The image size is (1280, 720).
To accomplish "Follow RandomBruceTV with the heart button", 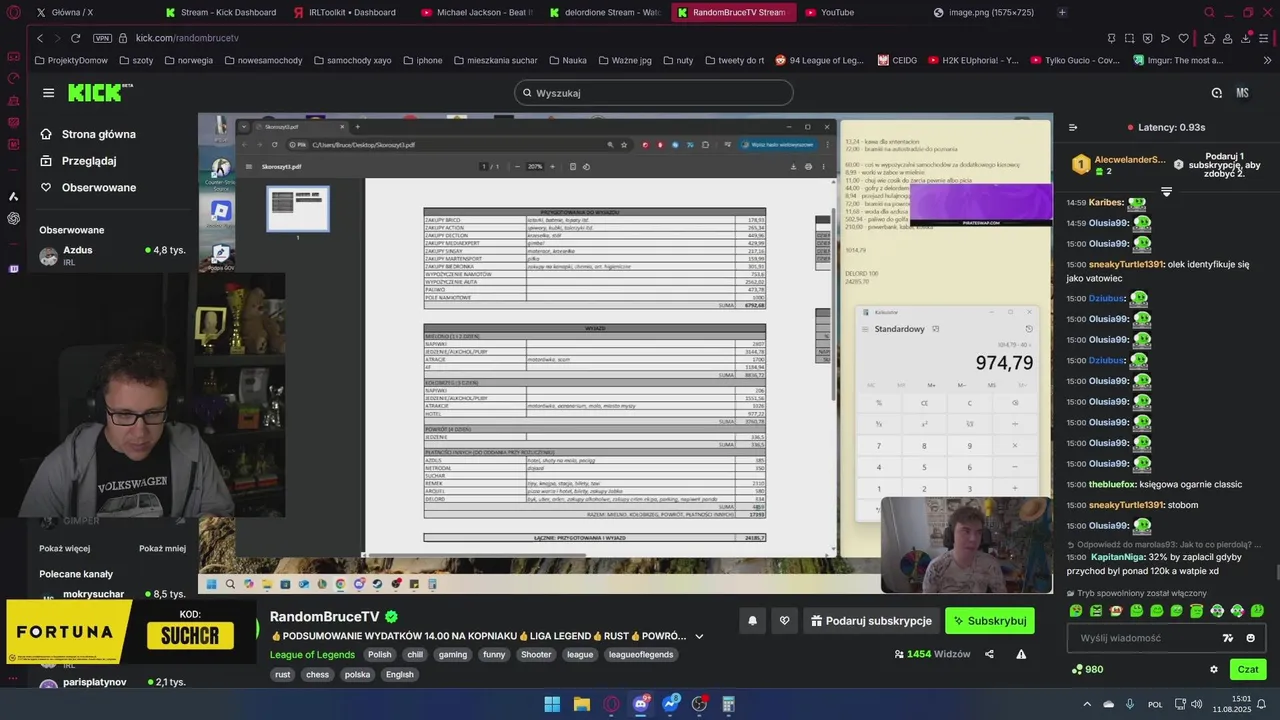I will (784, 621).
